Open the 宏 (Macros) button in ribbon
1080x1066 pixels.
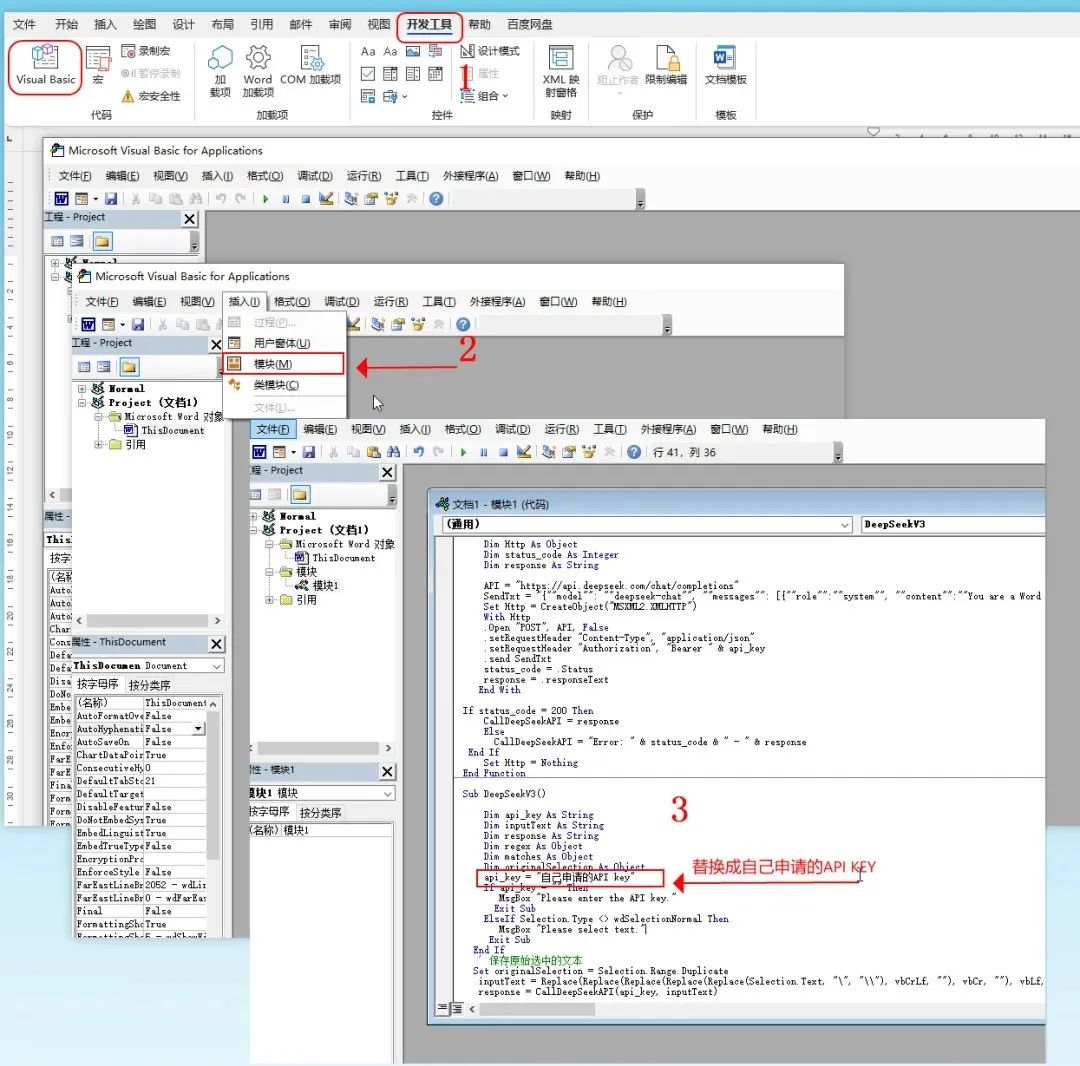pos(98,65)
